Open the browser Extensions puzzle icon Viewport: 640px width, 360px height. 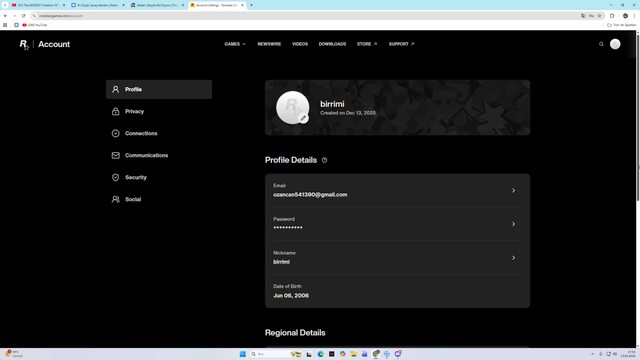tap(612, 16)
